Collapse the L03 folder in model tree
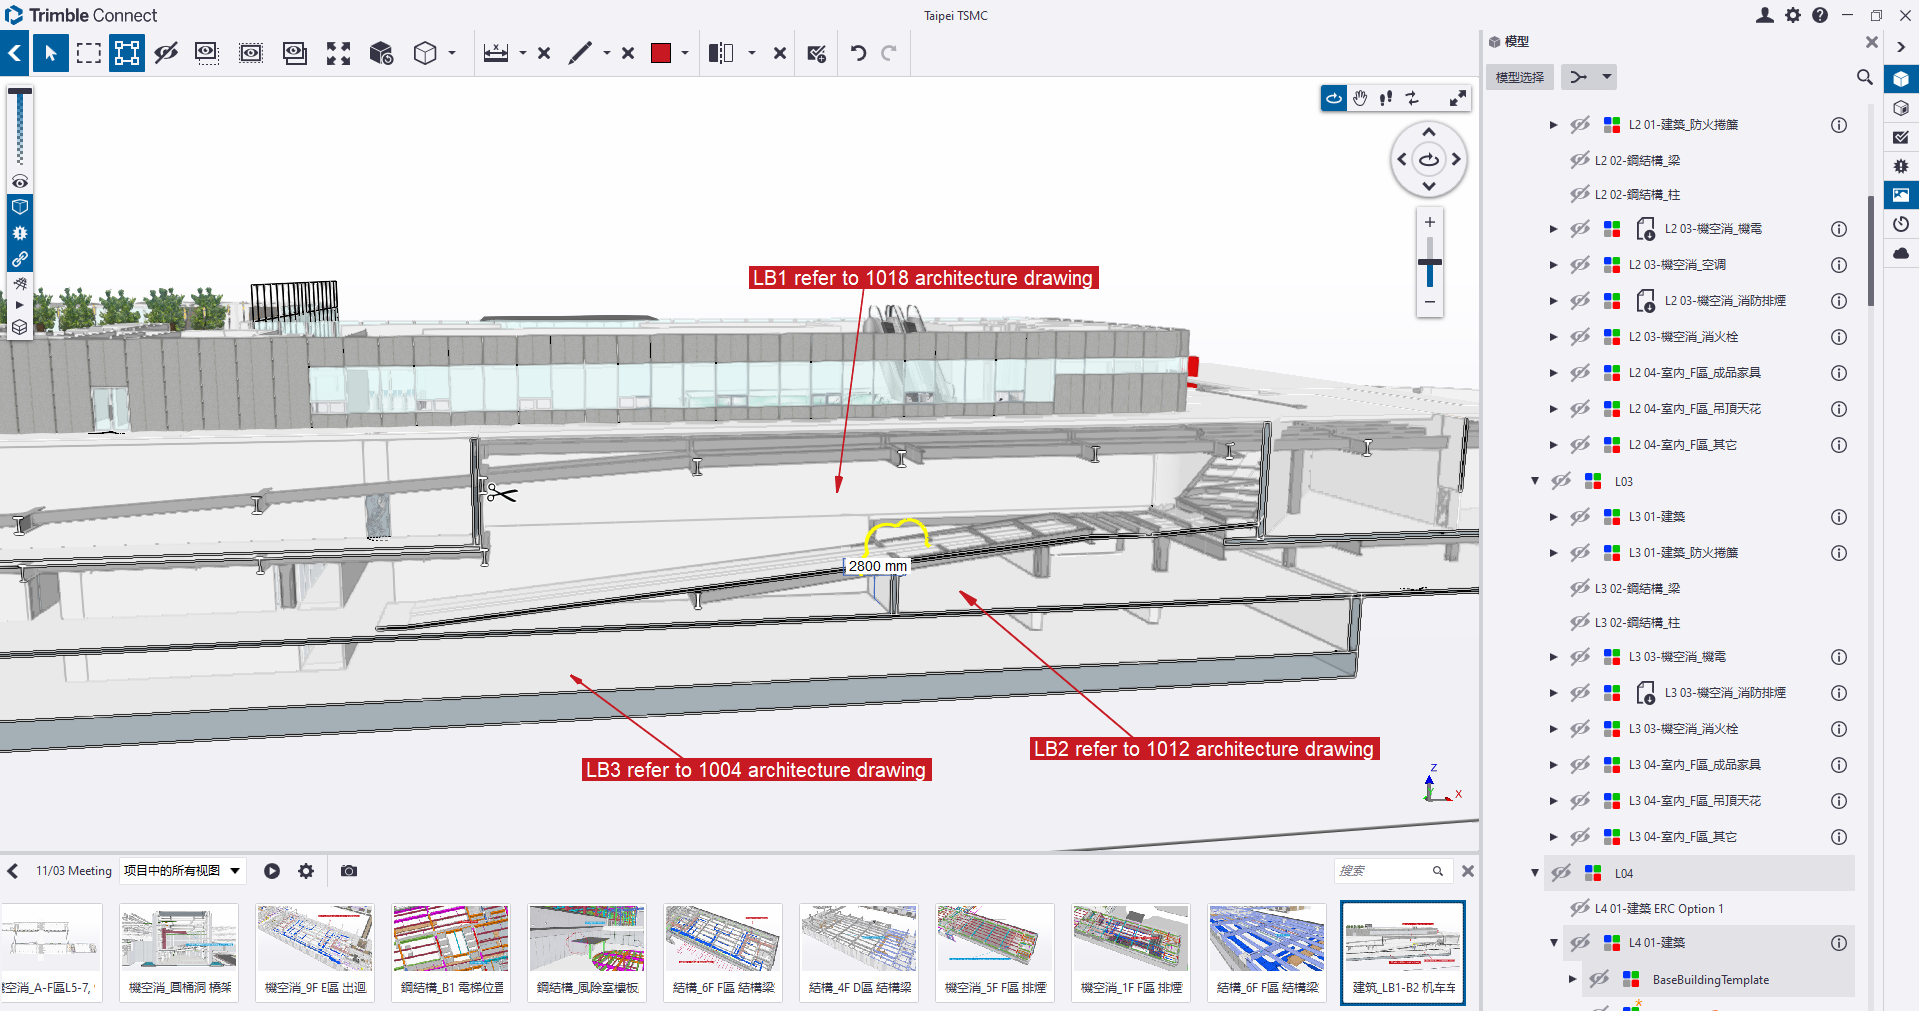The image size is (1919, 1011). [x=1535, y=481]
